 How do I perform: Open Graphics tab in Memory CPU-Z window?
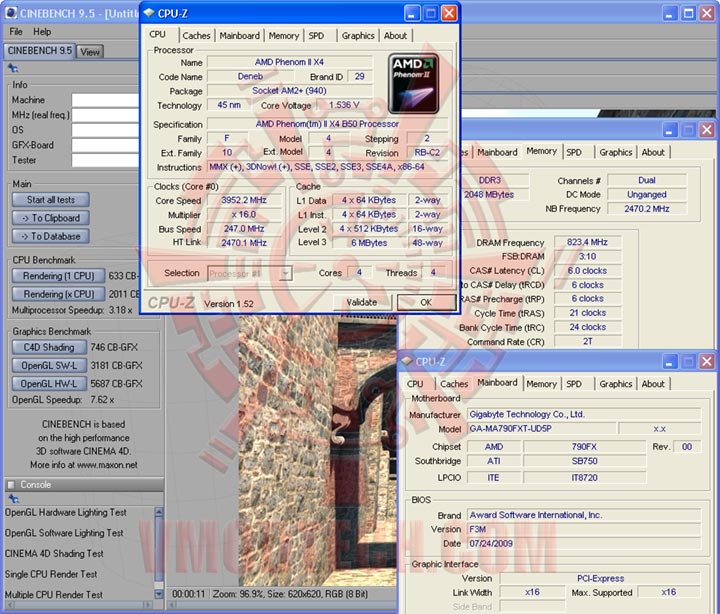(616, 152)
